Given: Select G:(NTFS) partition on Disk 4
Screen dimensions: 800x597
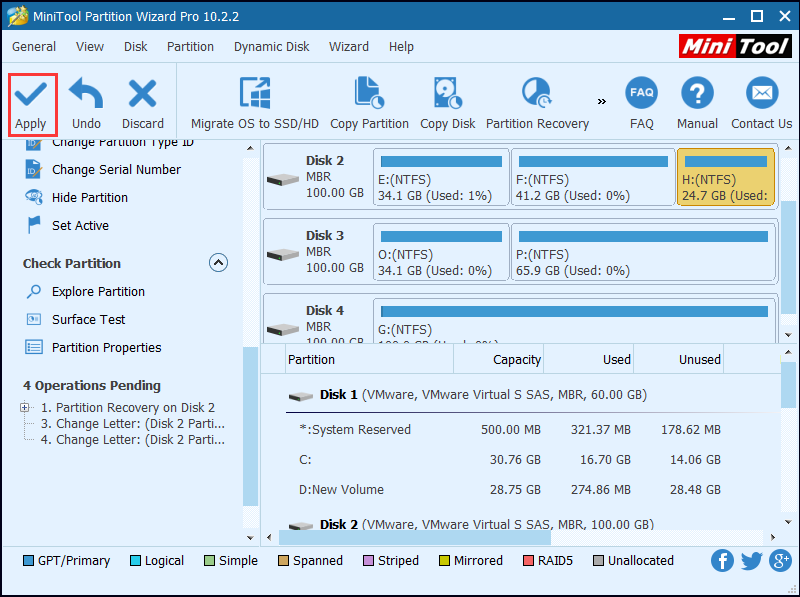Looking at the screenshot, I should tap(574, 321).
